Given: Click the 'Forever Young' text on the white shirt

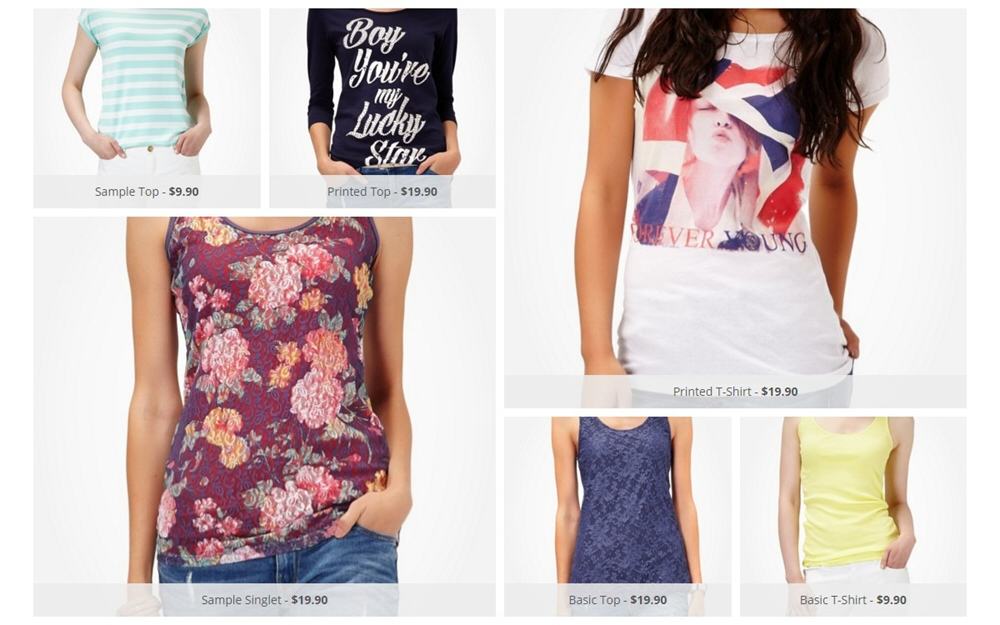Looking at the screenshot, I should click(x=719, y=239).
